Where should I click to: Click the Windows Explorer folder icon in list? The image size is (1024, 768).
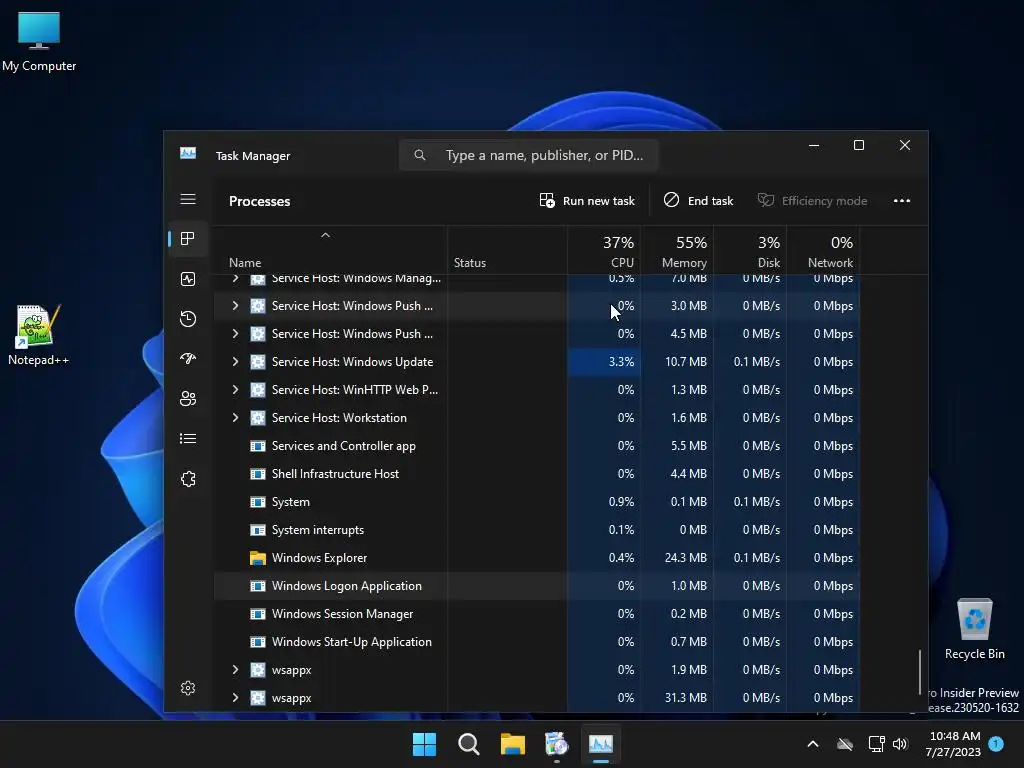click(x=258, y=558)
